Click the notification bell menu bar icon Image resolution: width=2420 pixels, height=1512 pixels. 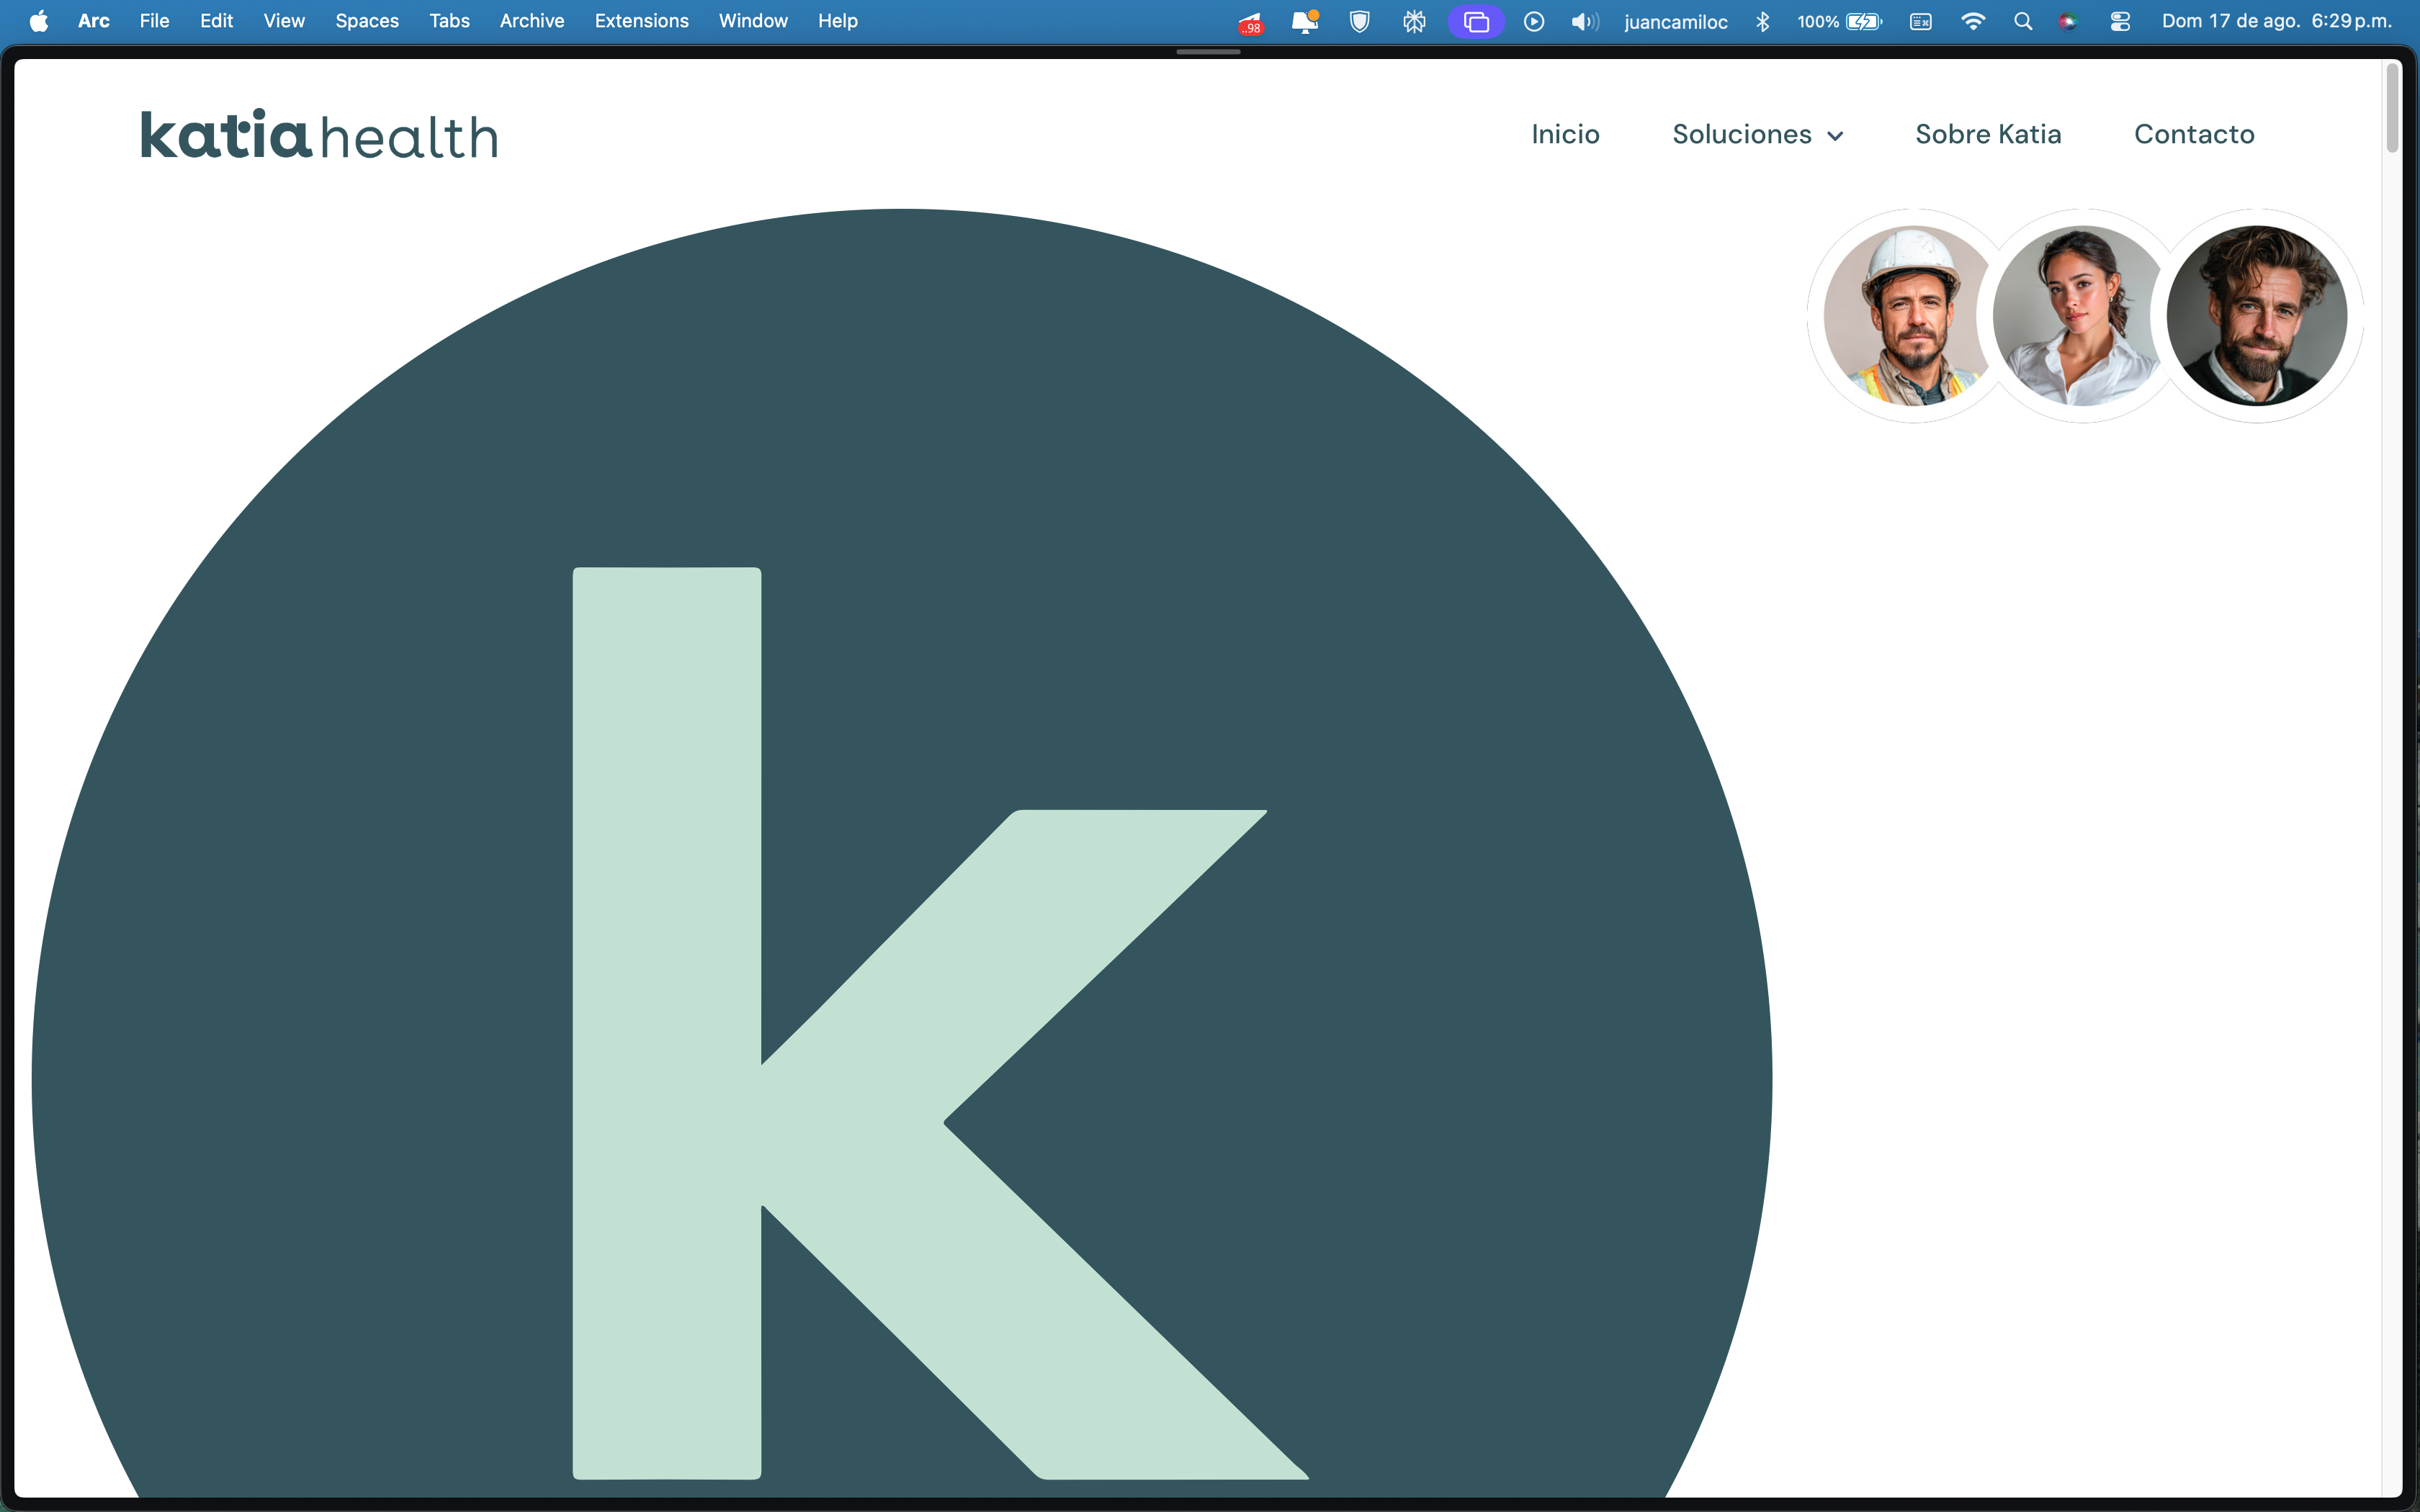click(1305, 21)
